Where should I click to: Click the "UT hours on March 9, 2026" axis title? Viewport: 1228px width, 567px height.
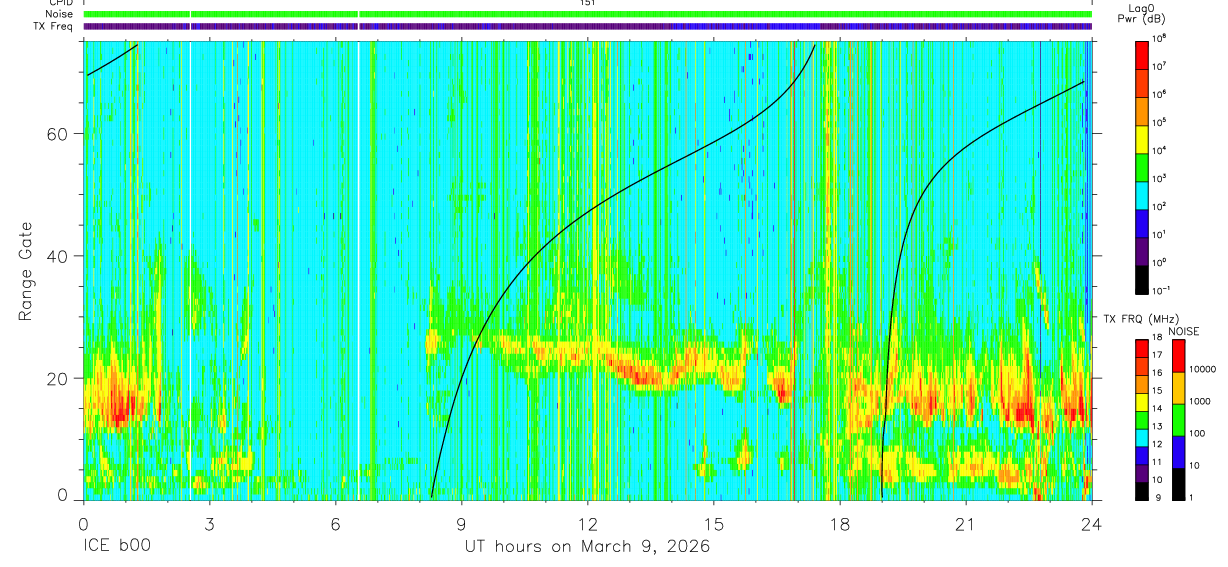tap(587, 547)
